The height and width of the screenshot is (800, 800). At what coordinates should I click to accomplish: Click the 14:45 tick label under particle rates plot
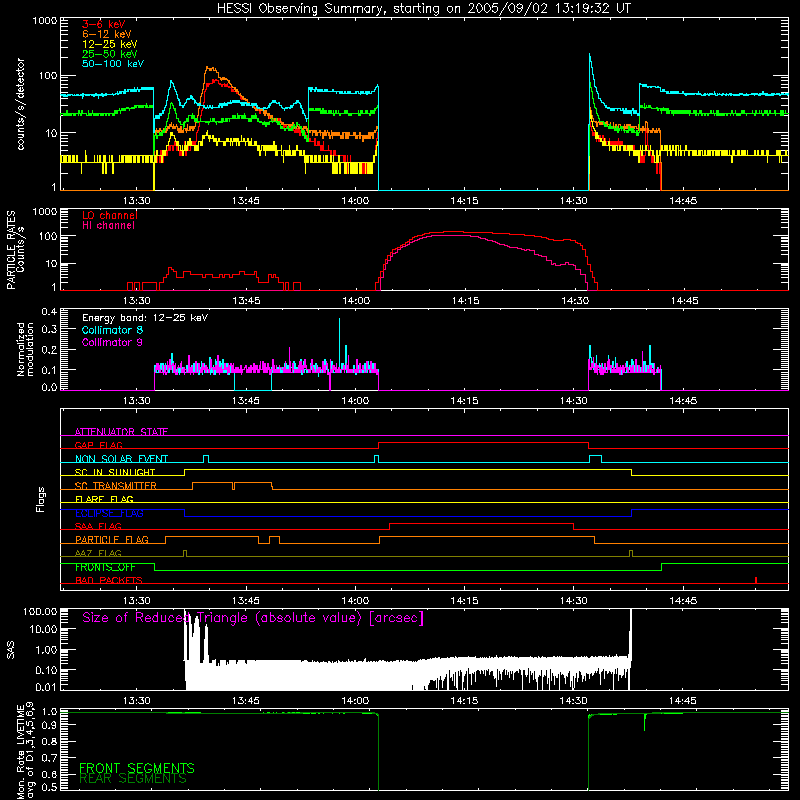click(684, 301)
